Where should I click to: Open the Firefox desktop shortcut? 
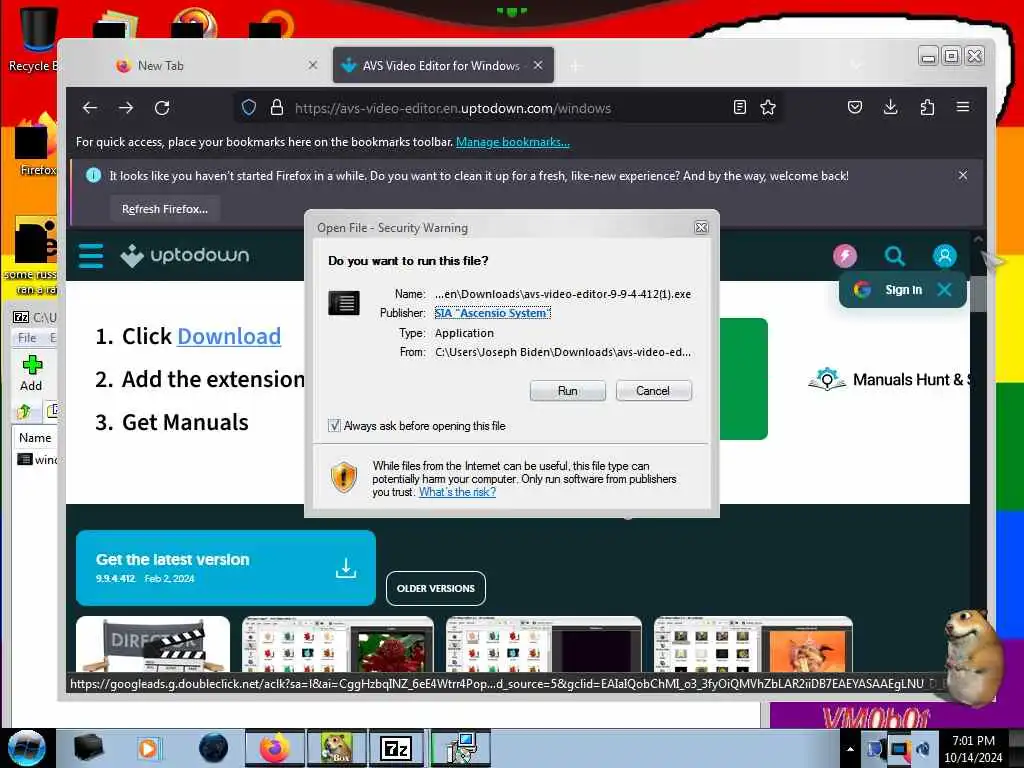click(36, 145)
